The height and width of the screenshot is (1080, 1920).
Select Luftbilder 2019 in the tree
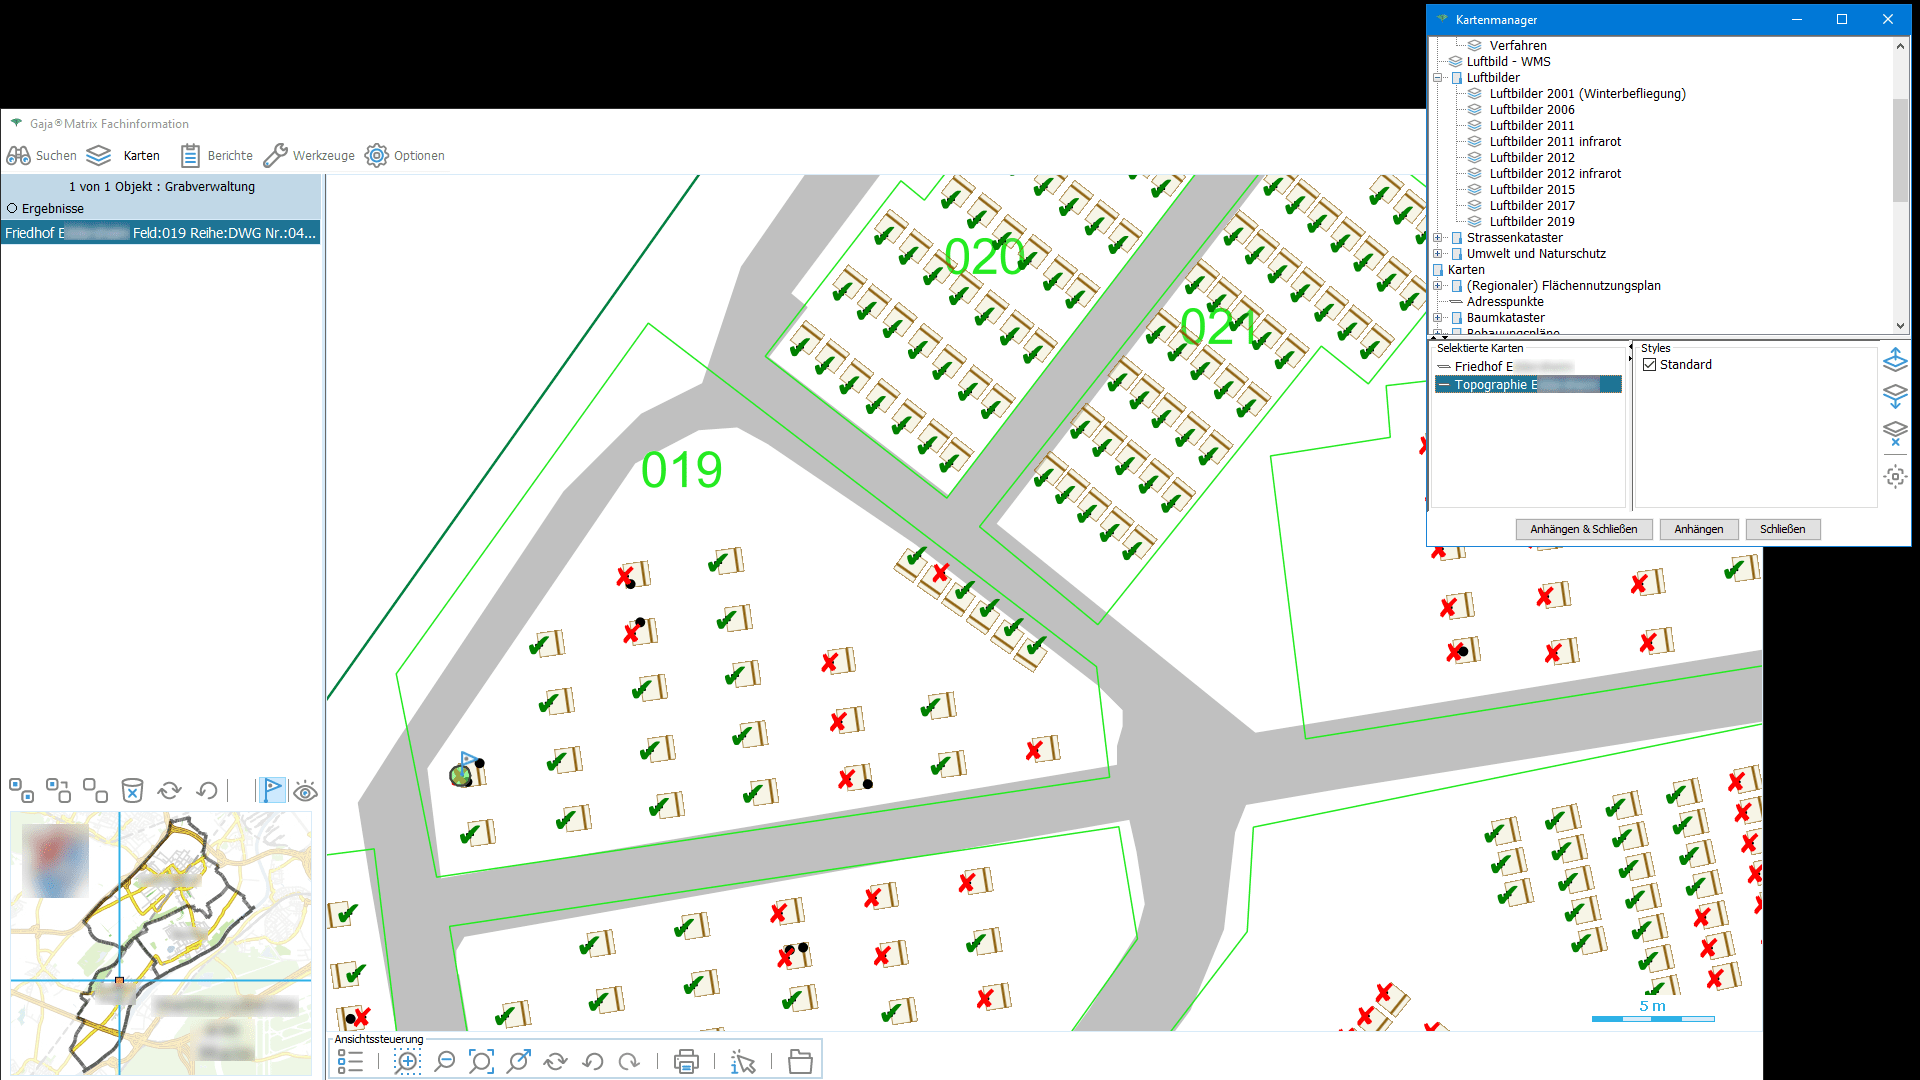(x=1531, y=222)
